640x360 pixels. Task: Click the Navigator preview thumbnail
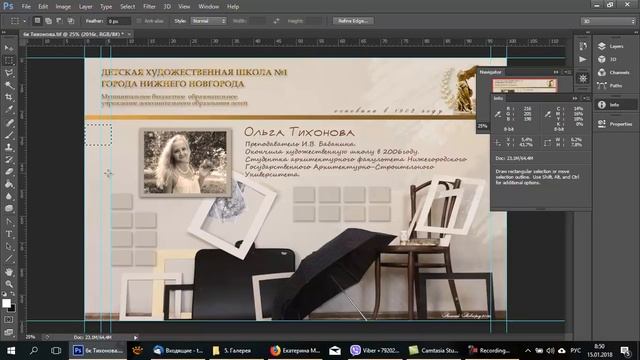click(x=524, y=85)
